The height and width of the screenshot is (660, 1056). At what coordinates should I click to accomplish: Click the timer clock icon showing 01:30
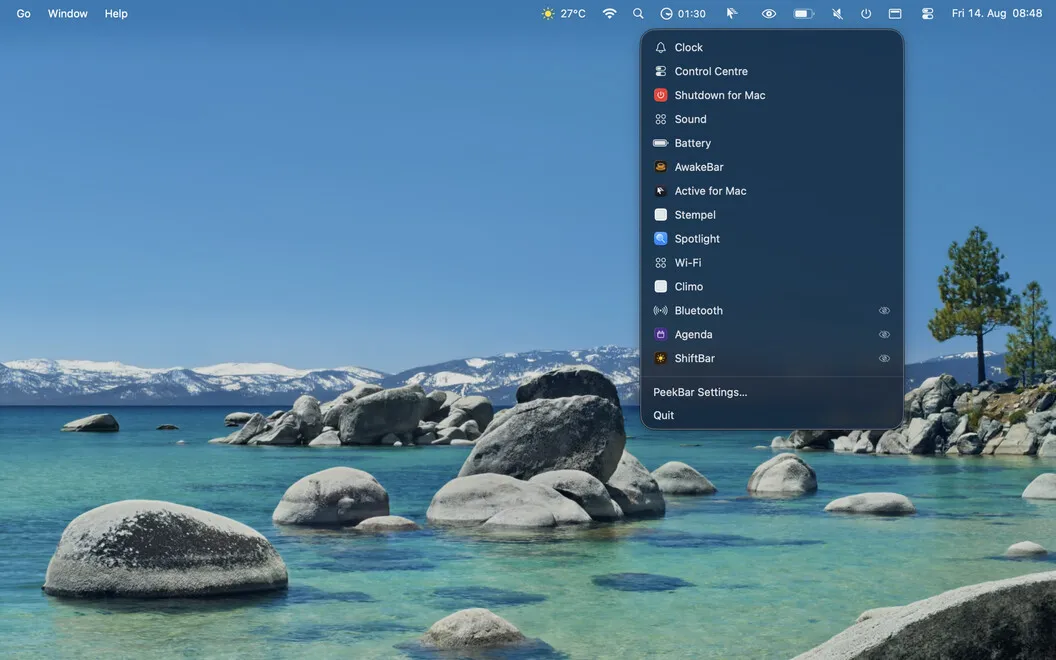tap(666, 13)
